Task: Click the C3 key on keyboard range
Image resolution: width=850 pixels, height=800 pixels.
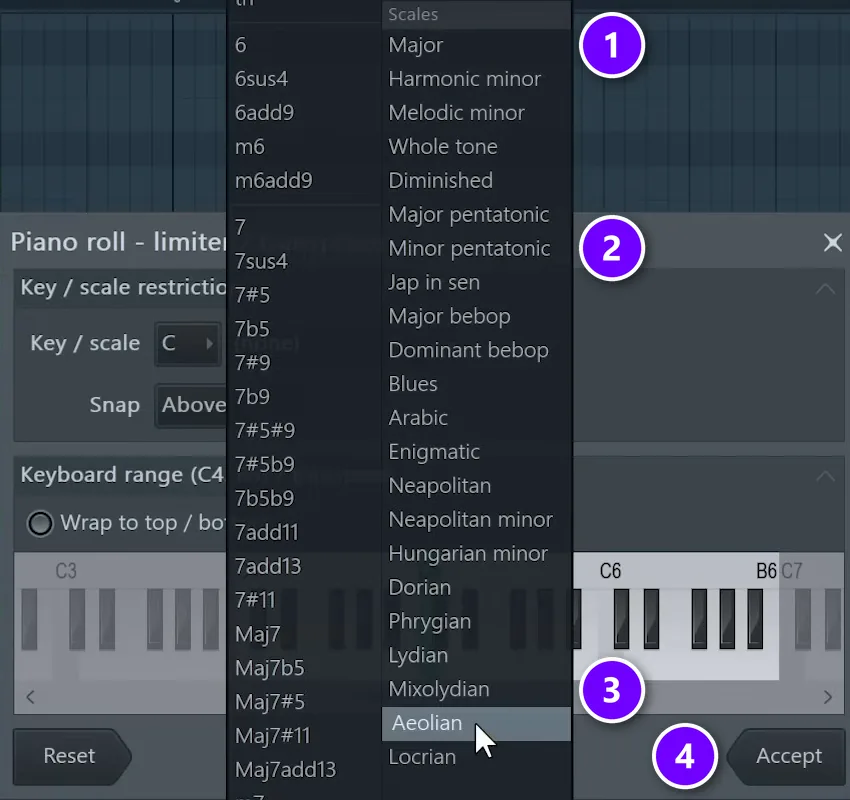Action: pyautogui.click(x=66, y=571)
